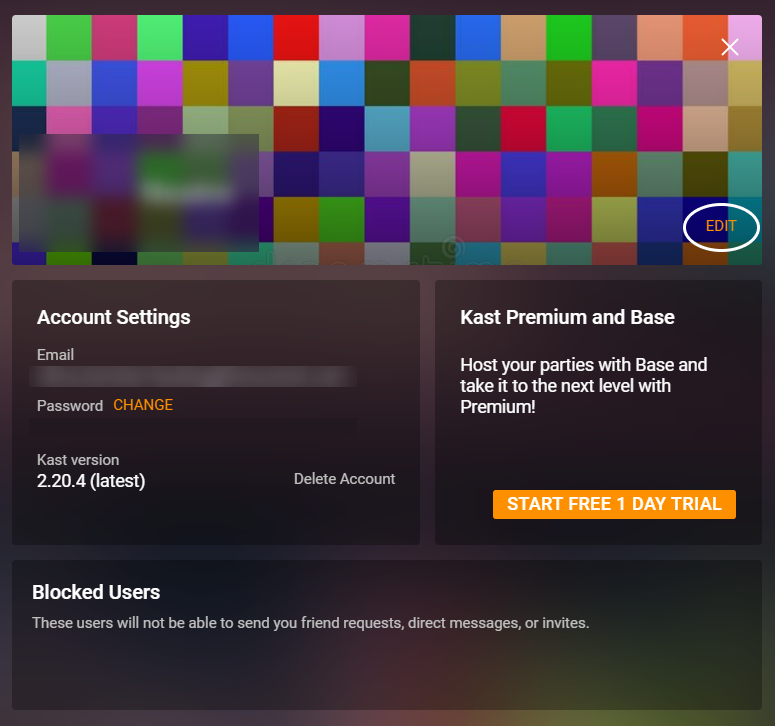Screen dimensions: 775x726
Task: Click the Blocked Users heading
Action: pos(96,592)
